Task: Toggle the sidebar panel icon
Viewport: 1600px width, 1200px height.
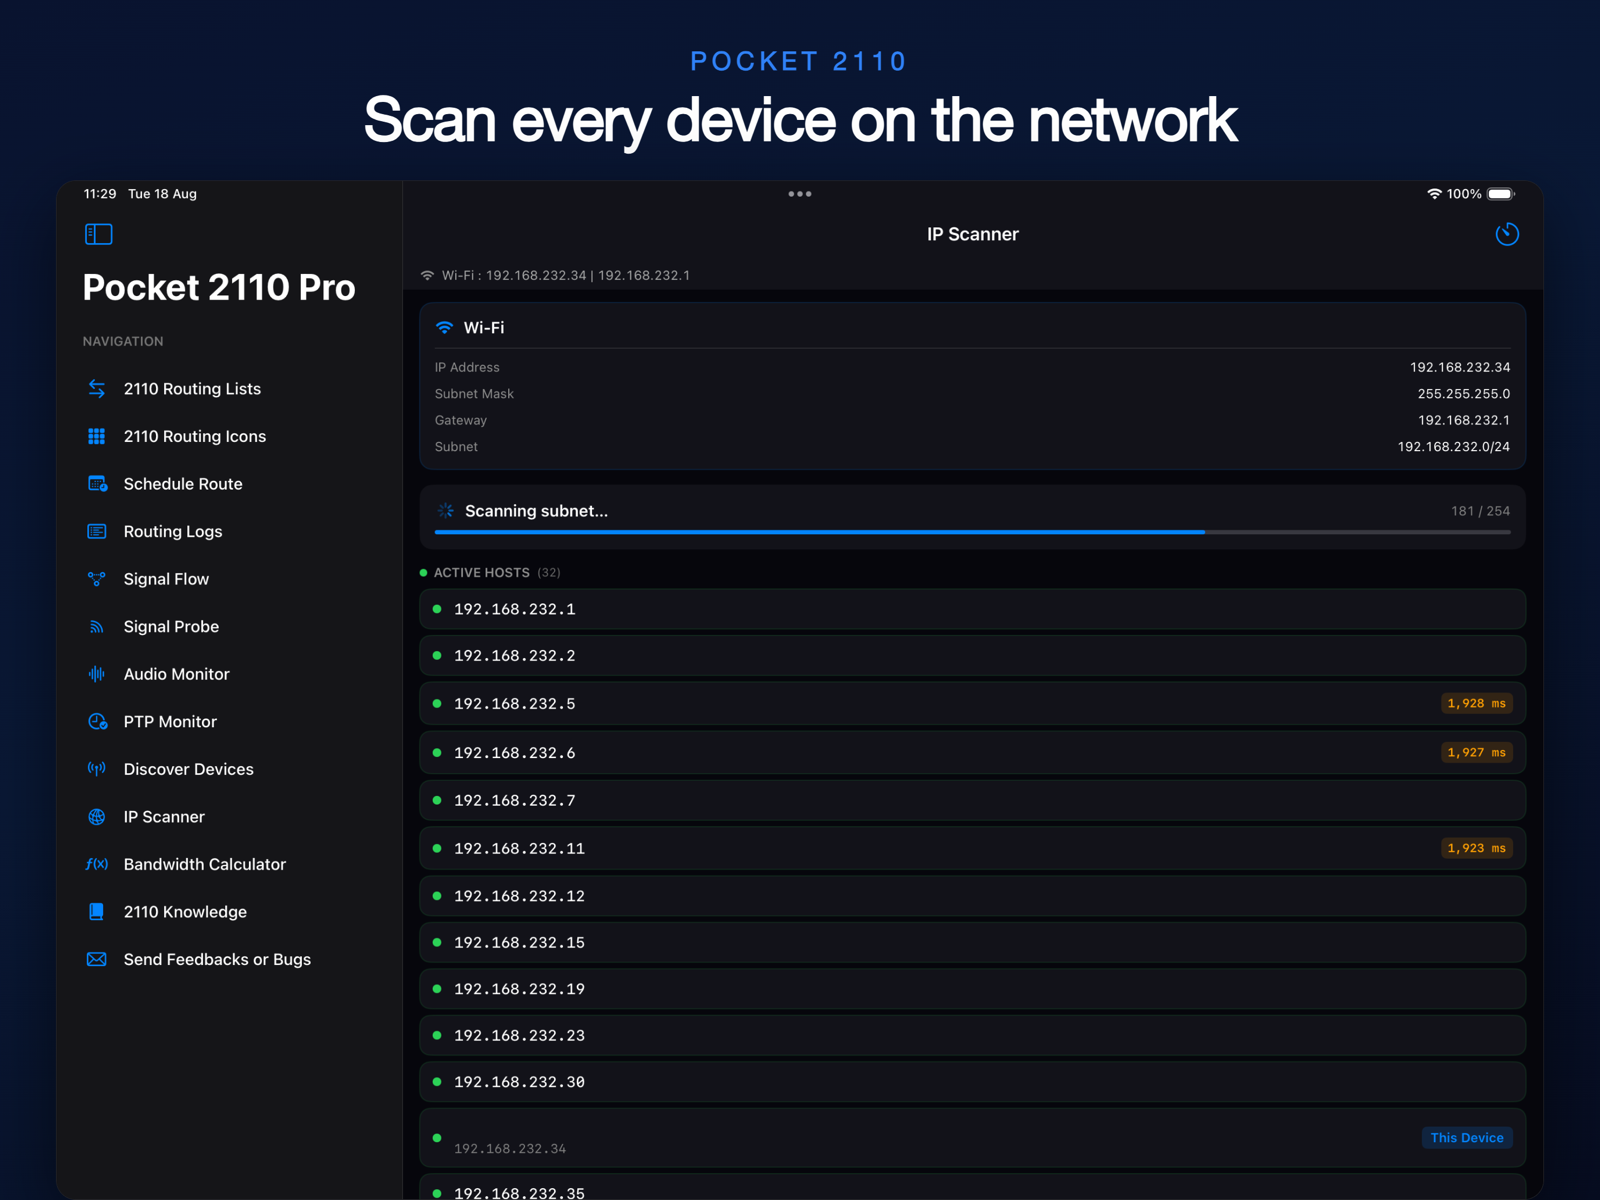Action: pos(98,234)
